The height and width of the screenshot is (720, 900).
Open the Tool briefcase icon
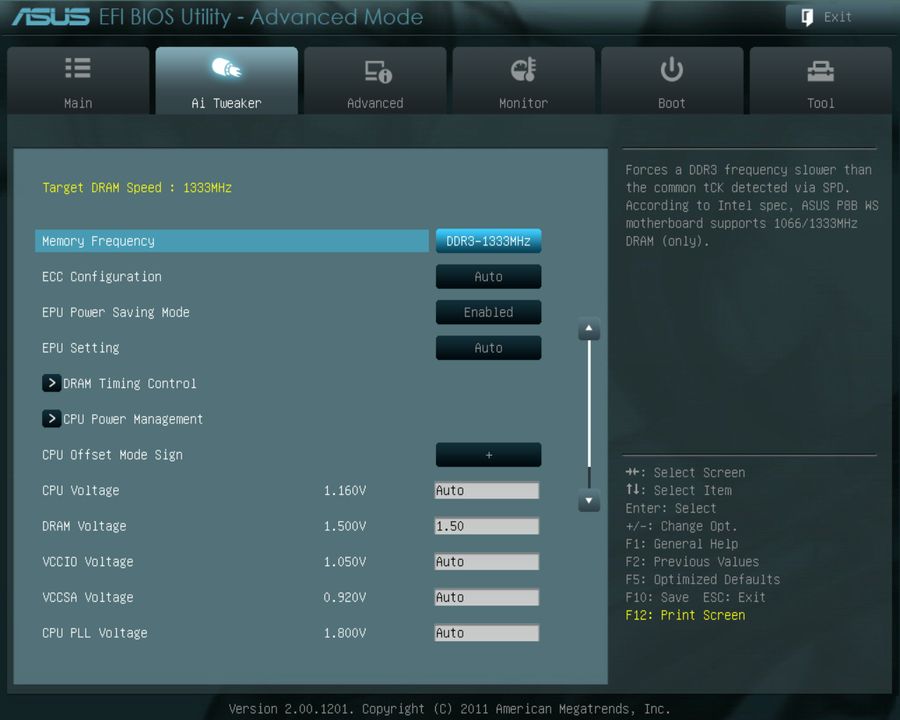point(820,68)
